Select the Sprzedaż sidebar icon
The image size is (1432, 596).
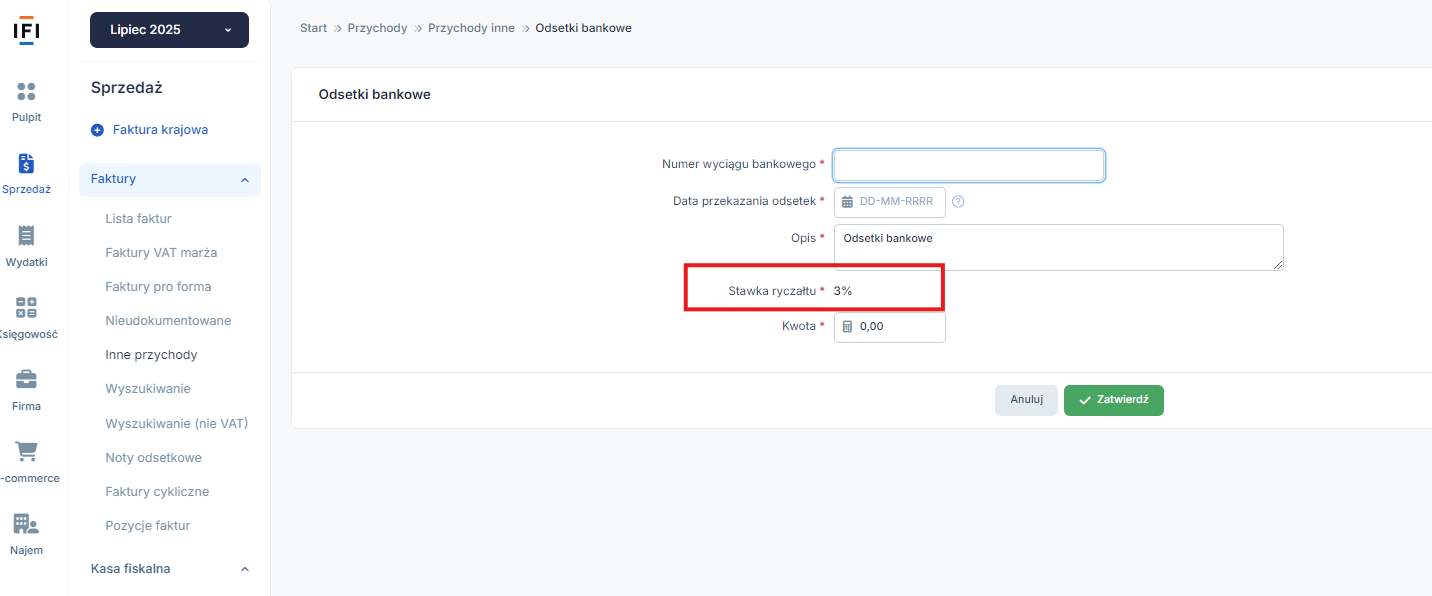coord(27,164)
